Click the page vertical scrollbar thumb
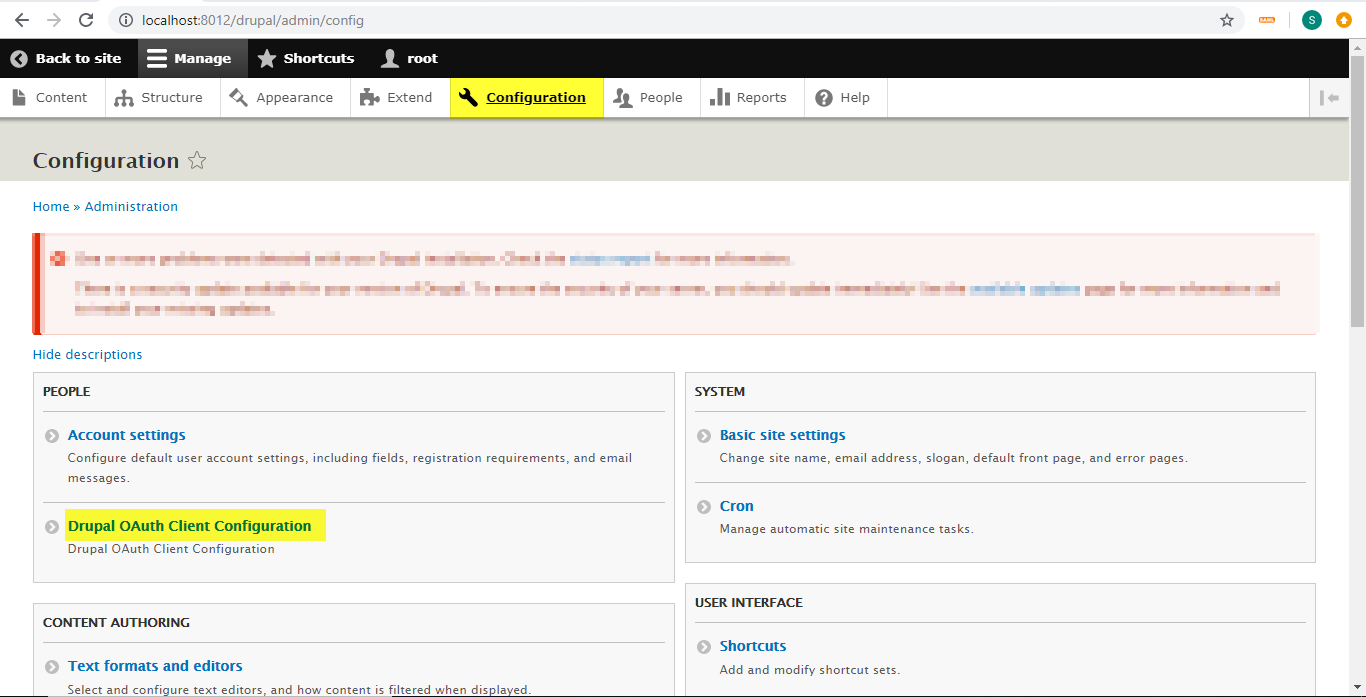The image size is (1366, 697). tap(1357, 190)
